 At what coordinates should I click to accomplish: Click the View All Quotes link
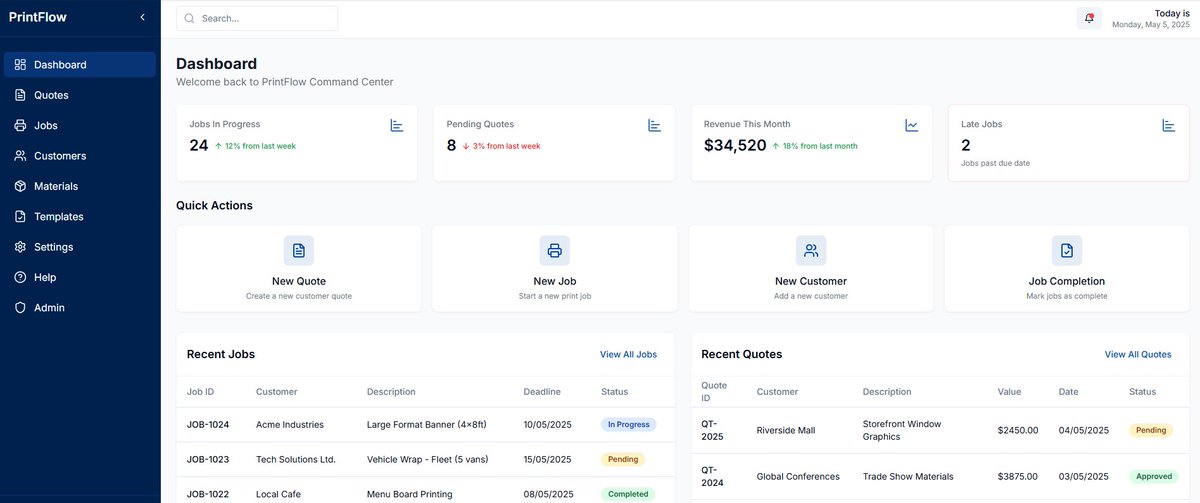(1138, 354)
